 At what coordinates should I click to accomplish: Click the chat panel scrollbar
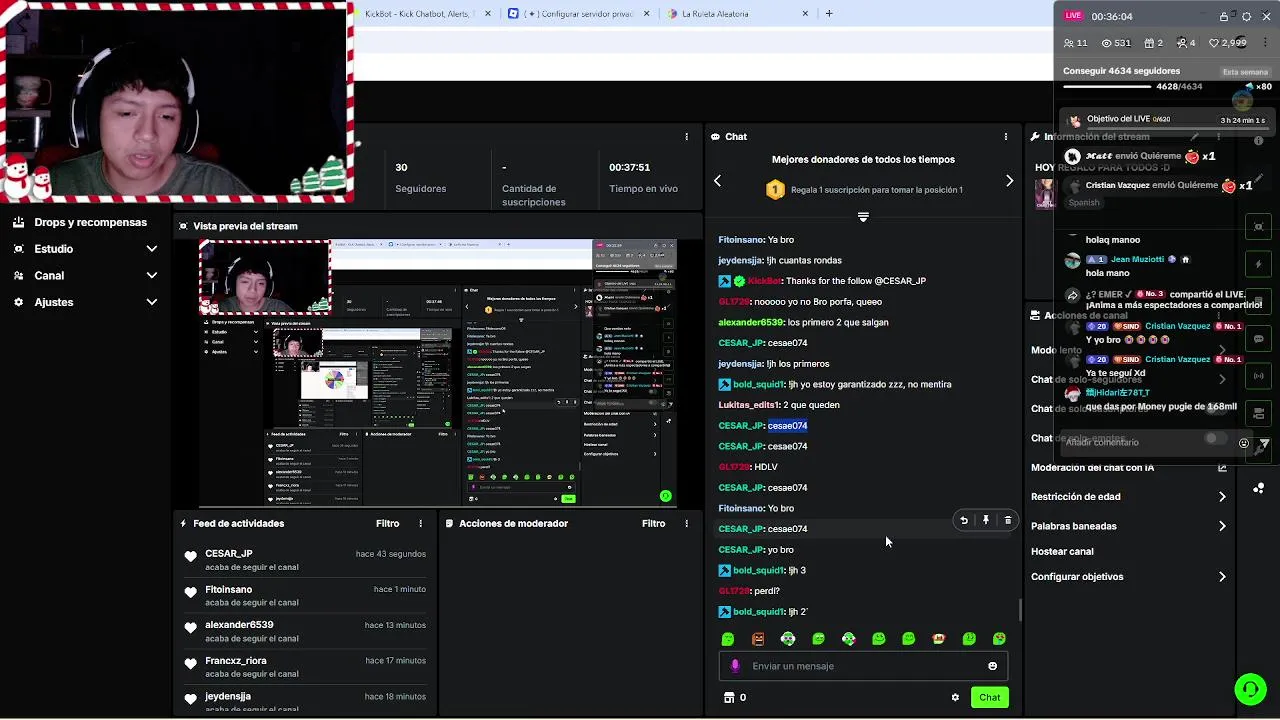click(1019, 609)
